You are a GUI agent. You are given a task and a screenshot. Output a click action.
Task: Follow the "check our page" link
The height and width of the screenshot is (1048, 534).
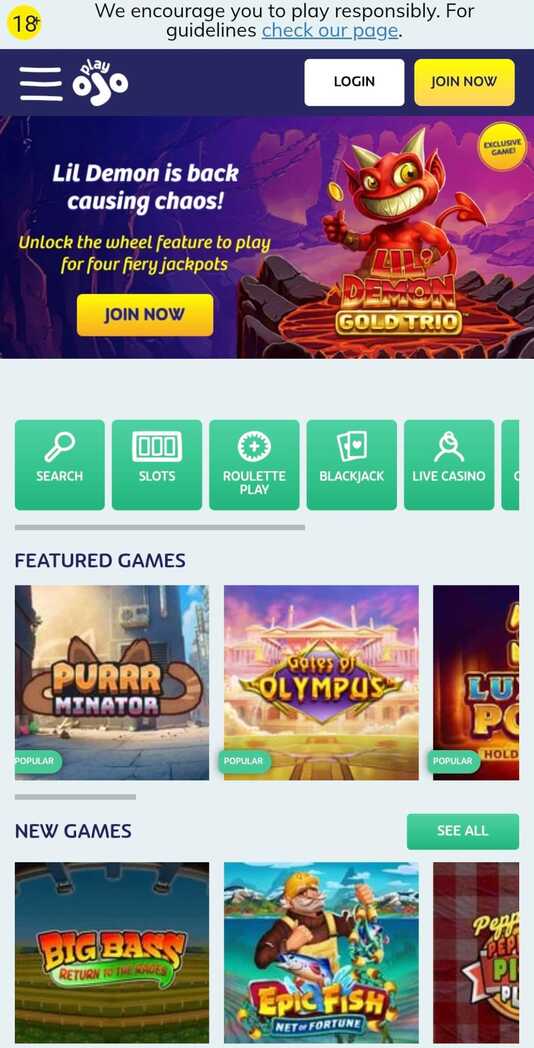tap(330, 31)
